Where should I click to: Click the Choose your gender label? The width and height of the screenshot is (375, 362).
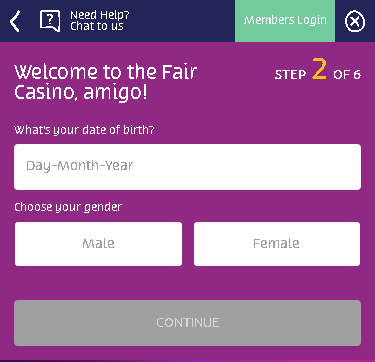tap(68, 207)
